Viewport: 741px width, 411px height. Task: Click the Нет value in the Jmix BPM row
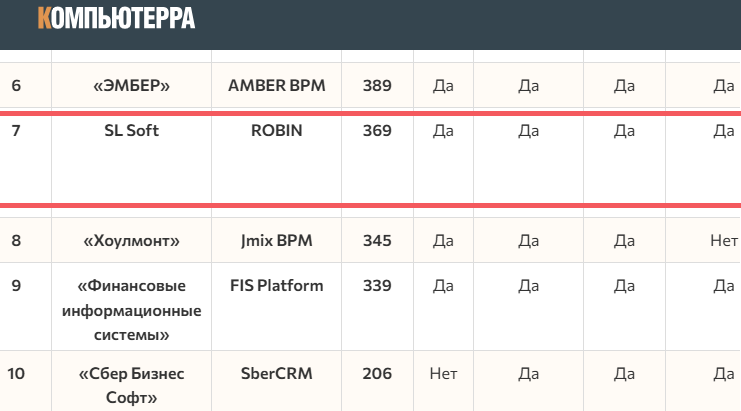[723, 241]
